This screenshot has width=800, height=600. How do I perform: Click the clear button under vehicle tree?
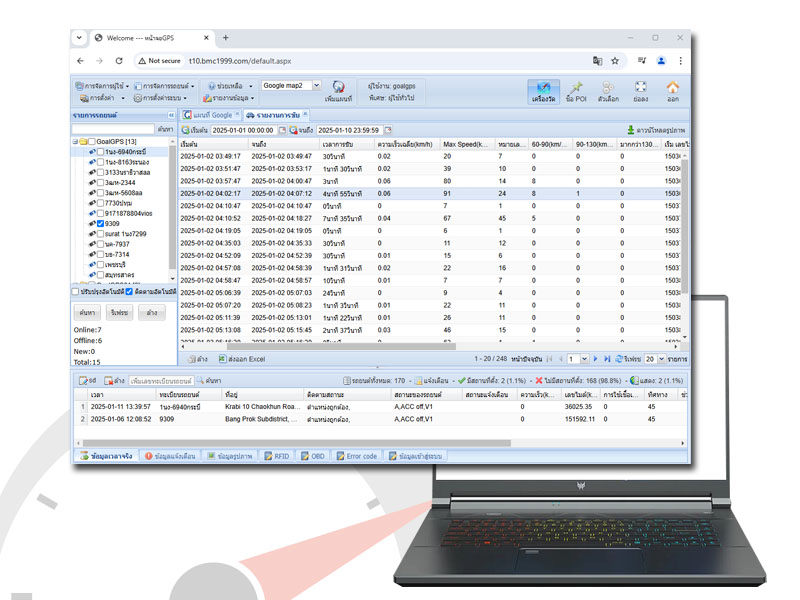[x=152, y=312]
